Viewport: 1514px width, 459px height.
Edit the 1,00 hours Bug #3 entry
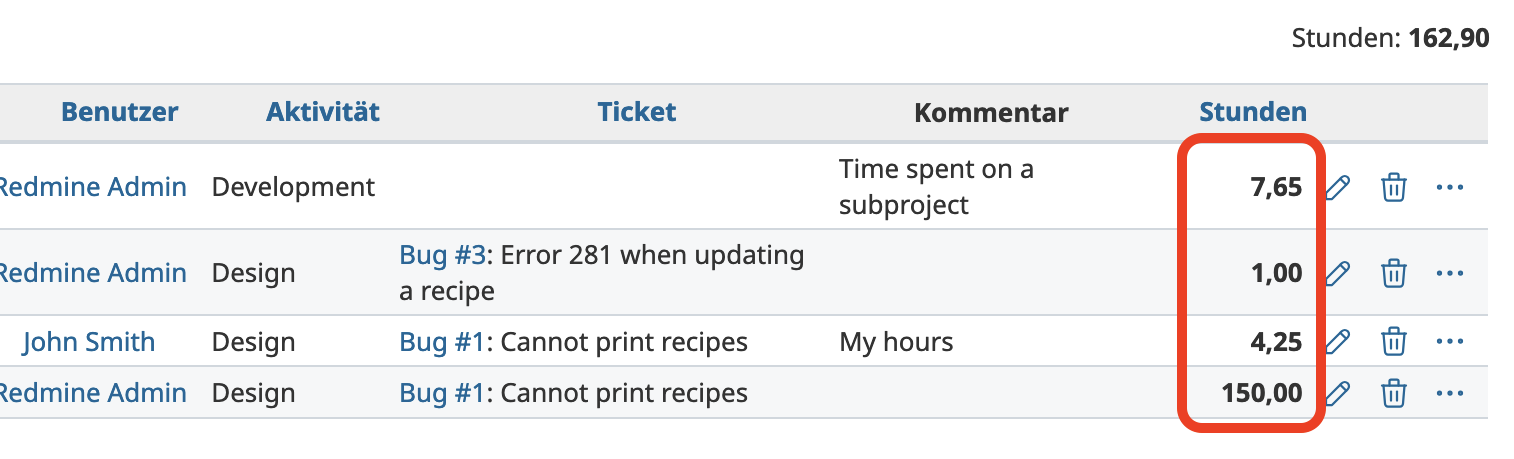(x=1338, y=273)
